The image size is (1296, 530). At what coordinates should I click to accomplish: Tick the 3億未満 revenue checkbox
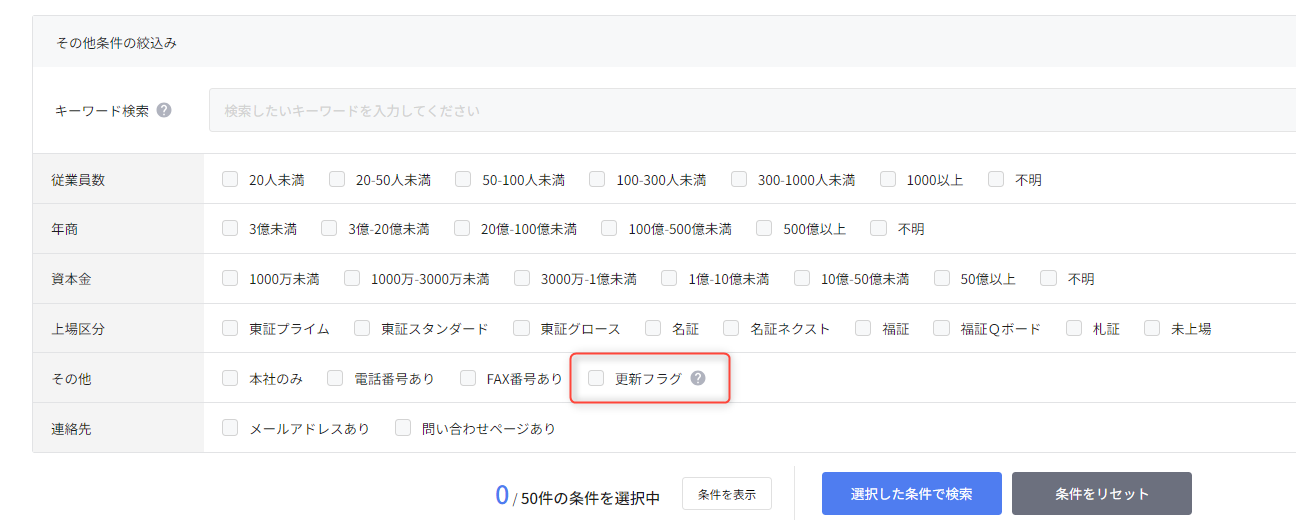(x=230, y=228)
